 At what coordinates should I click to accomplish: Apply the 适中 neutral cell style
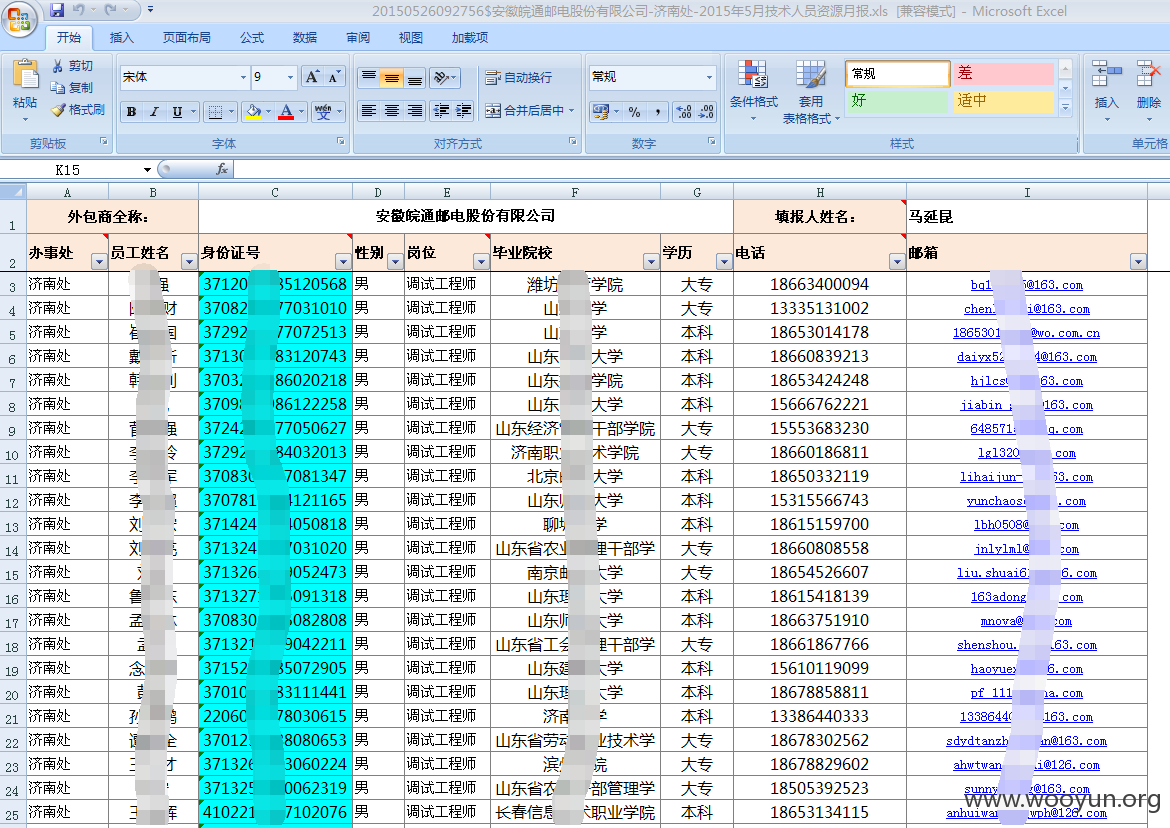[x=1004, y=100]
